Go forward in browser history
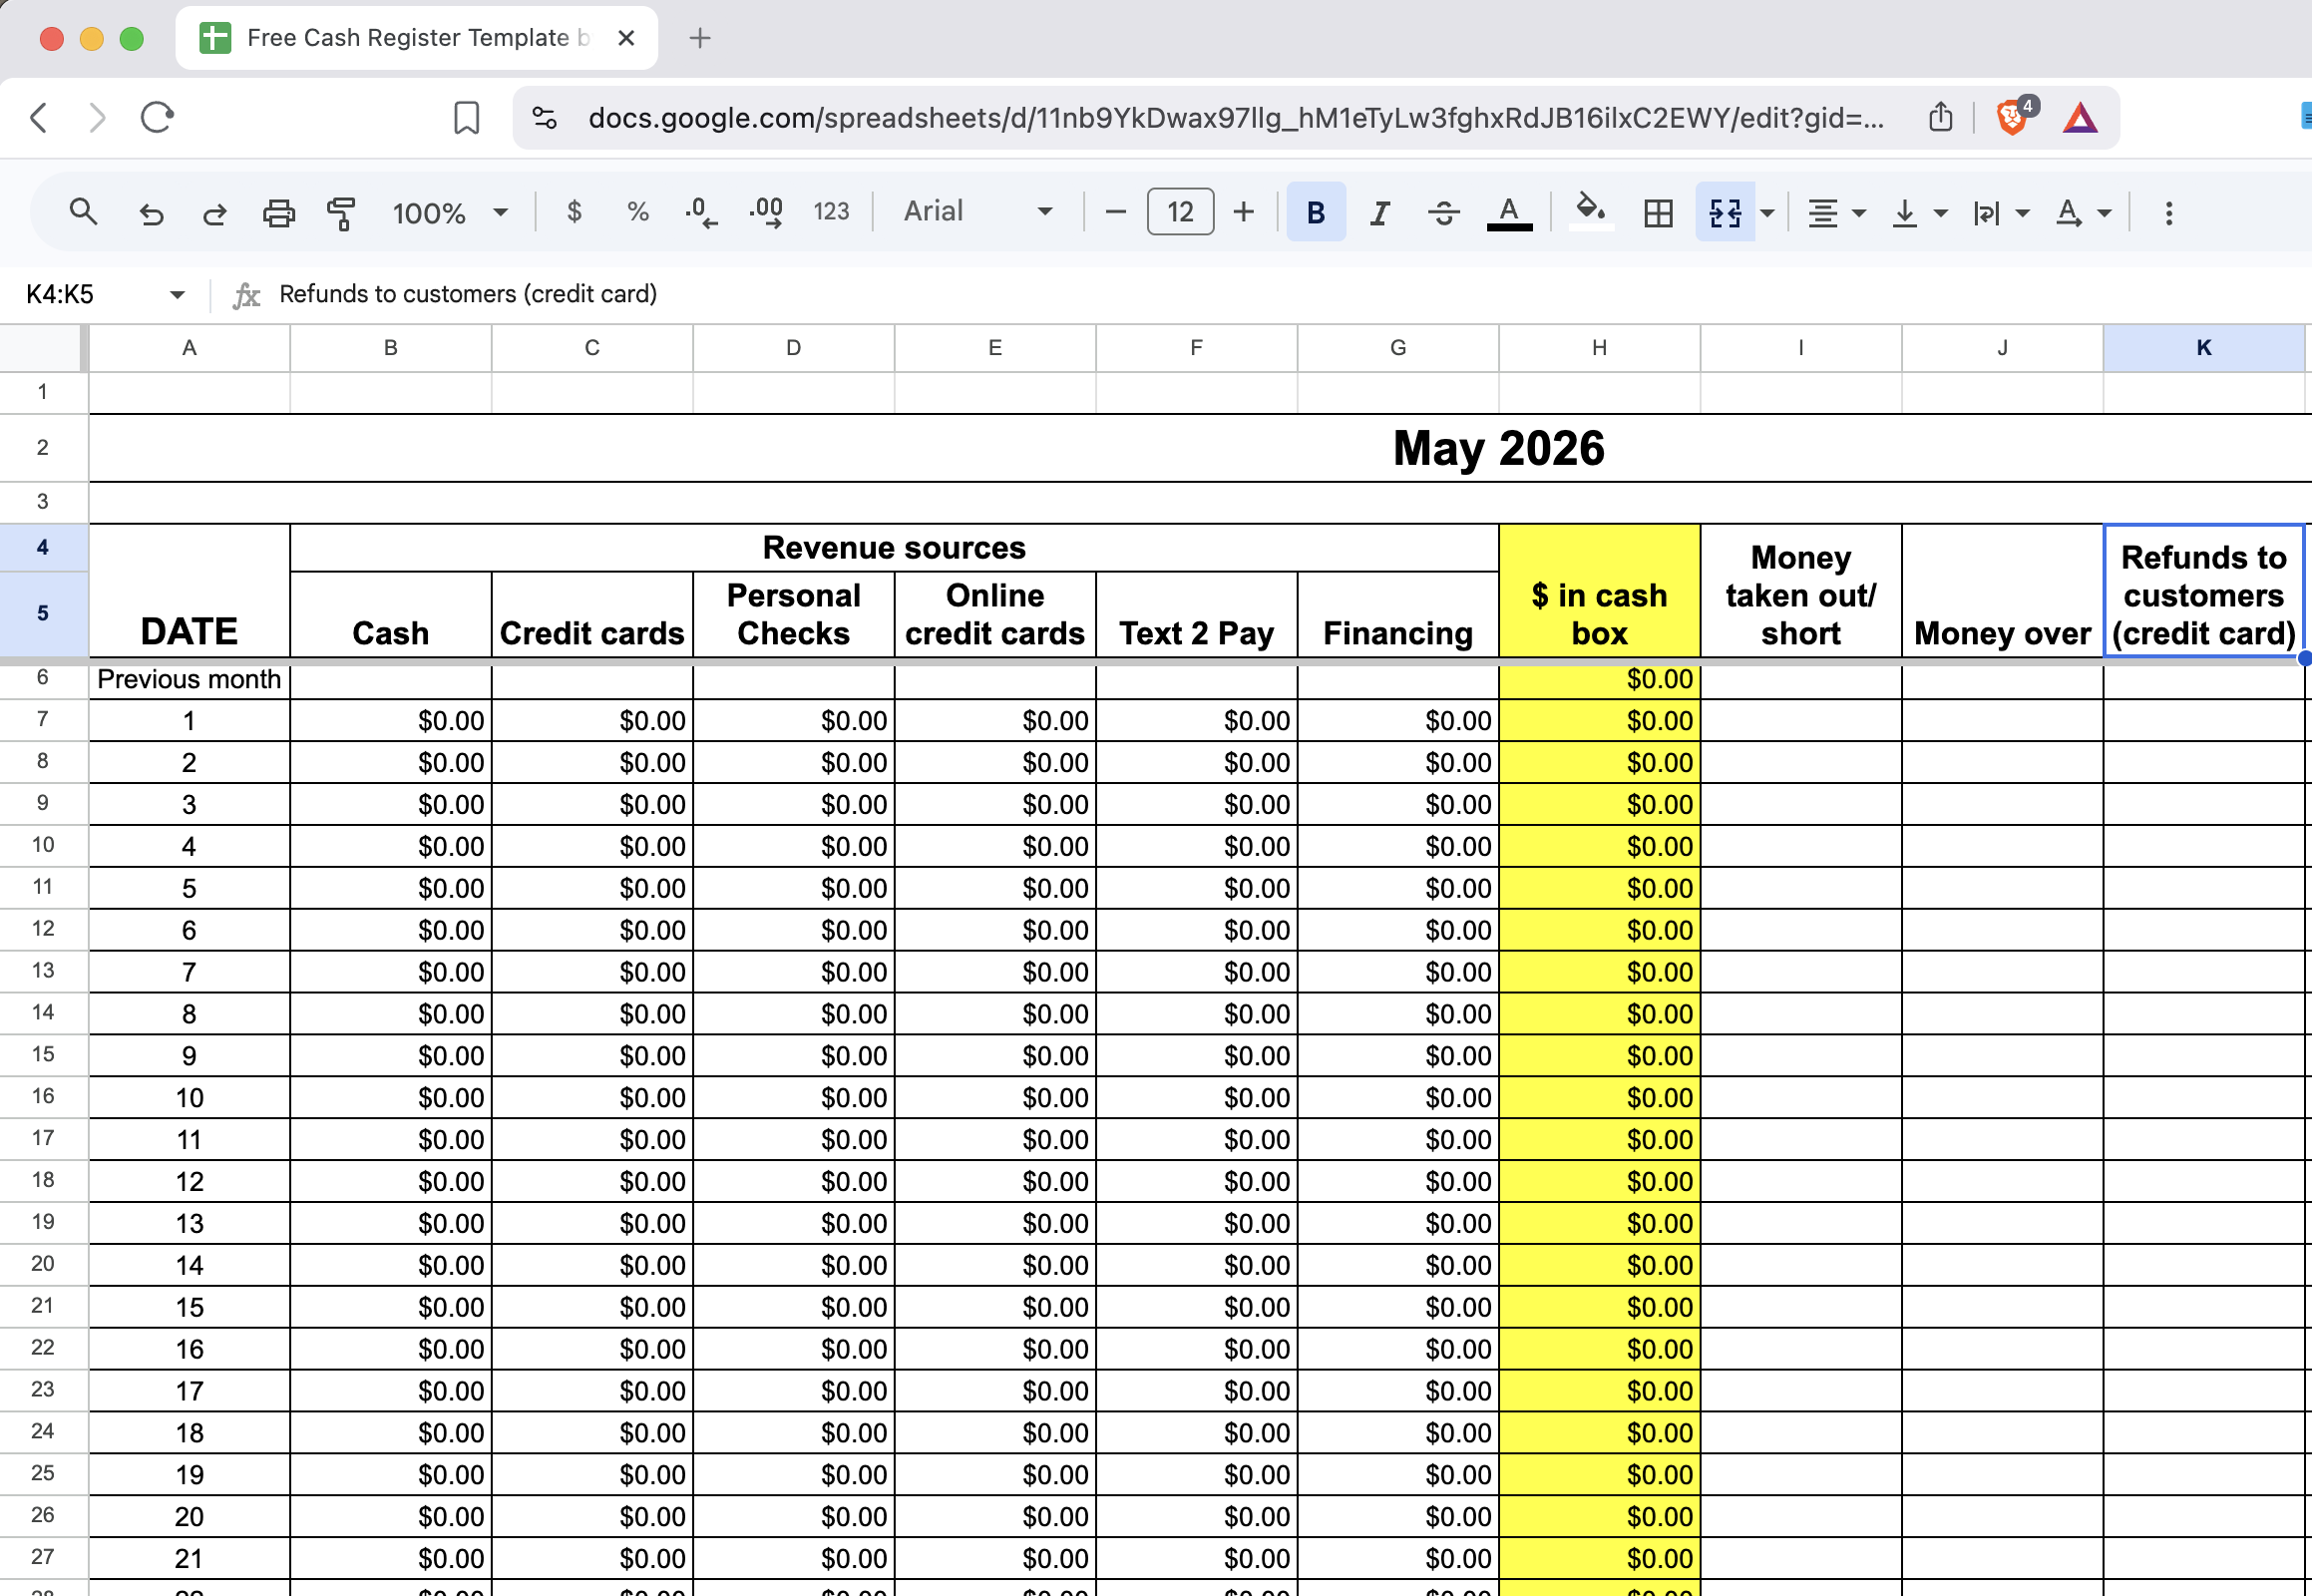Viewport: 2312px width, 1596px height. (97, 118)
